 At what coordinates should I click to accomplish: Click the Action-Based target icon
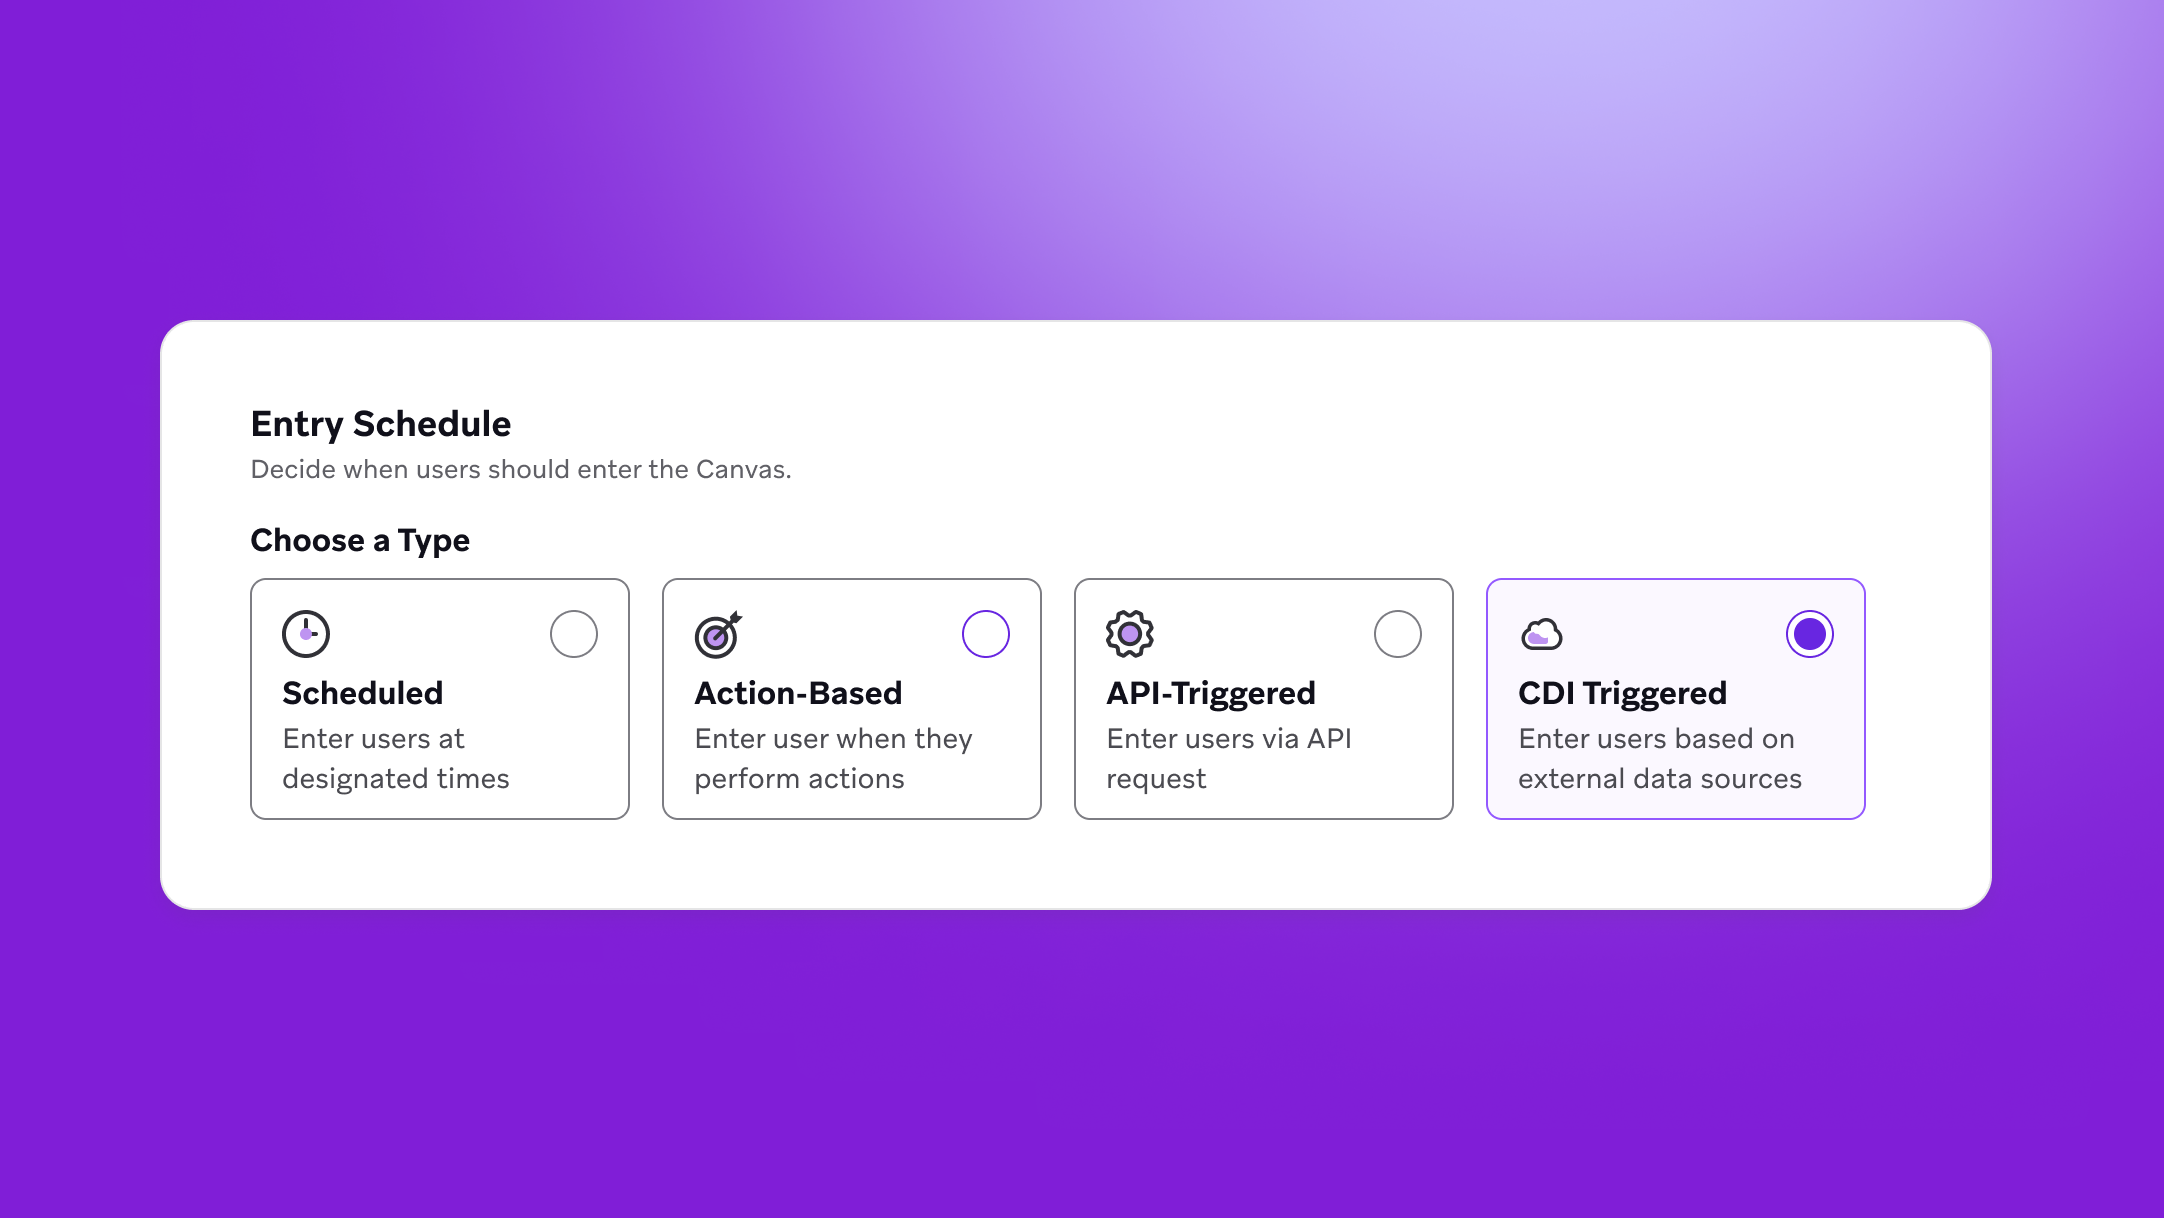click(718, 634)
